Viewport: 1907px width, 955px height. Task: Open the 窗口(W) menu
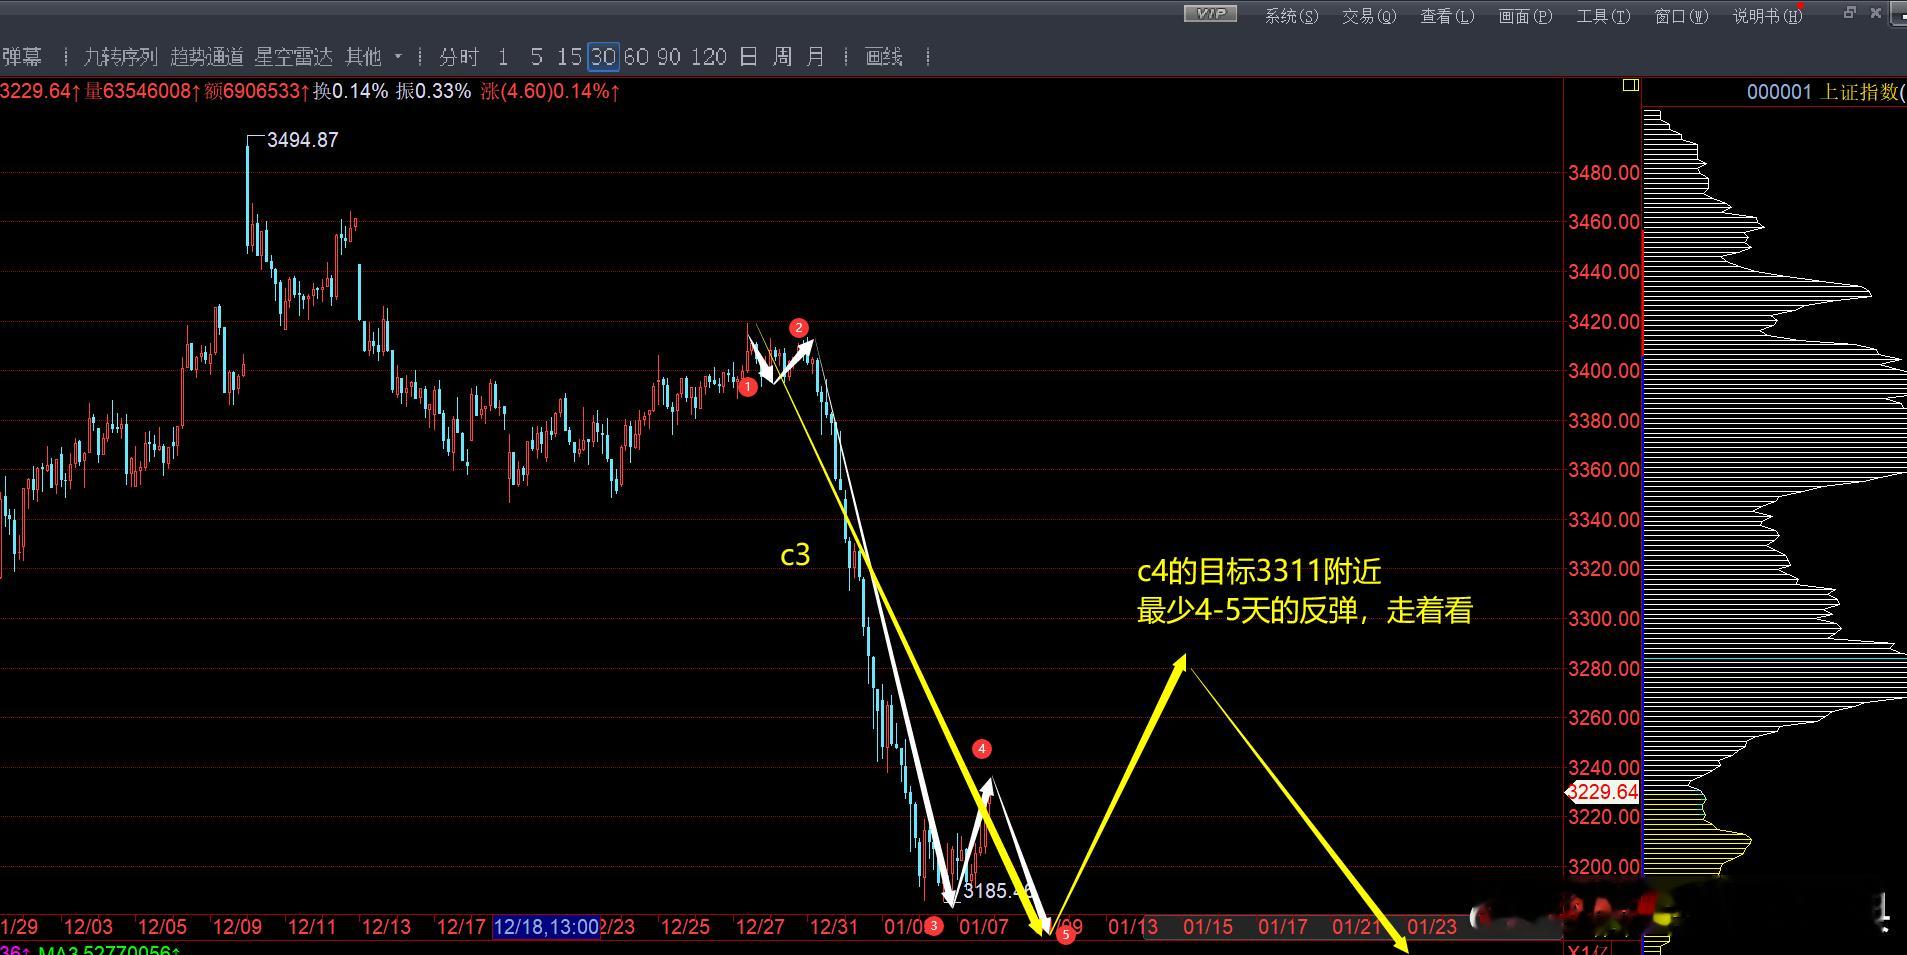point(1681,16)
